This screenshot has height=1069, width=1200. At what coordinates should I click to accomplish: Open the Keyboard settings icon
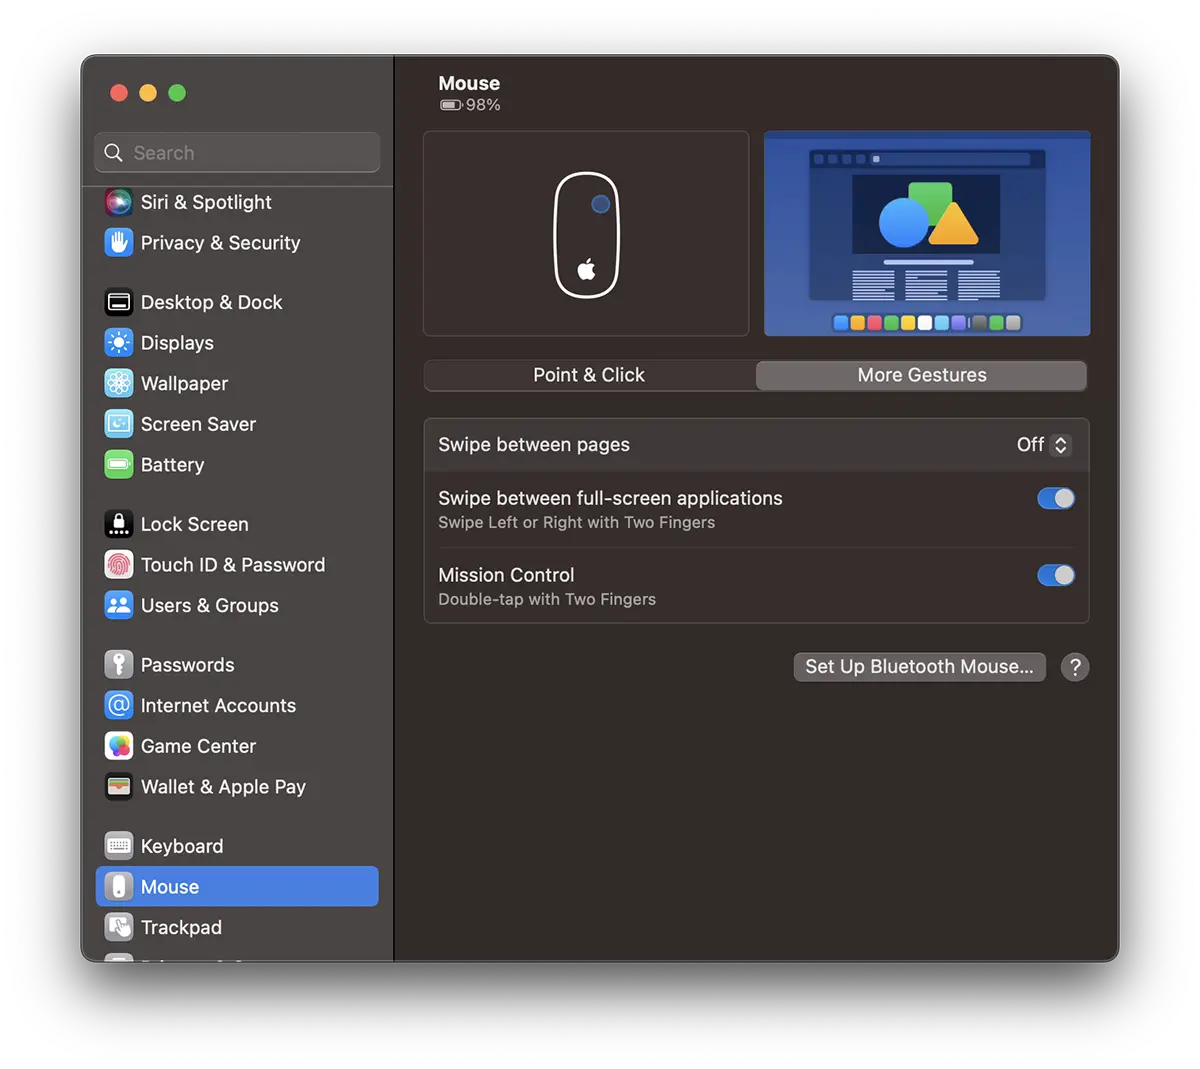pyautogui.click(x=119, y=846)
